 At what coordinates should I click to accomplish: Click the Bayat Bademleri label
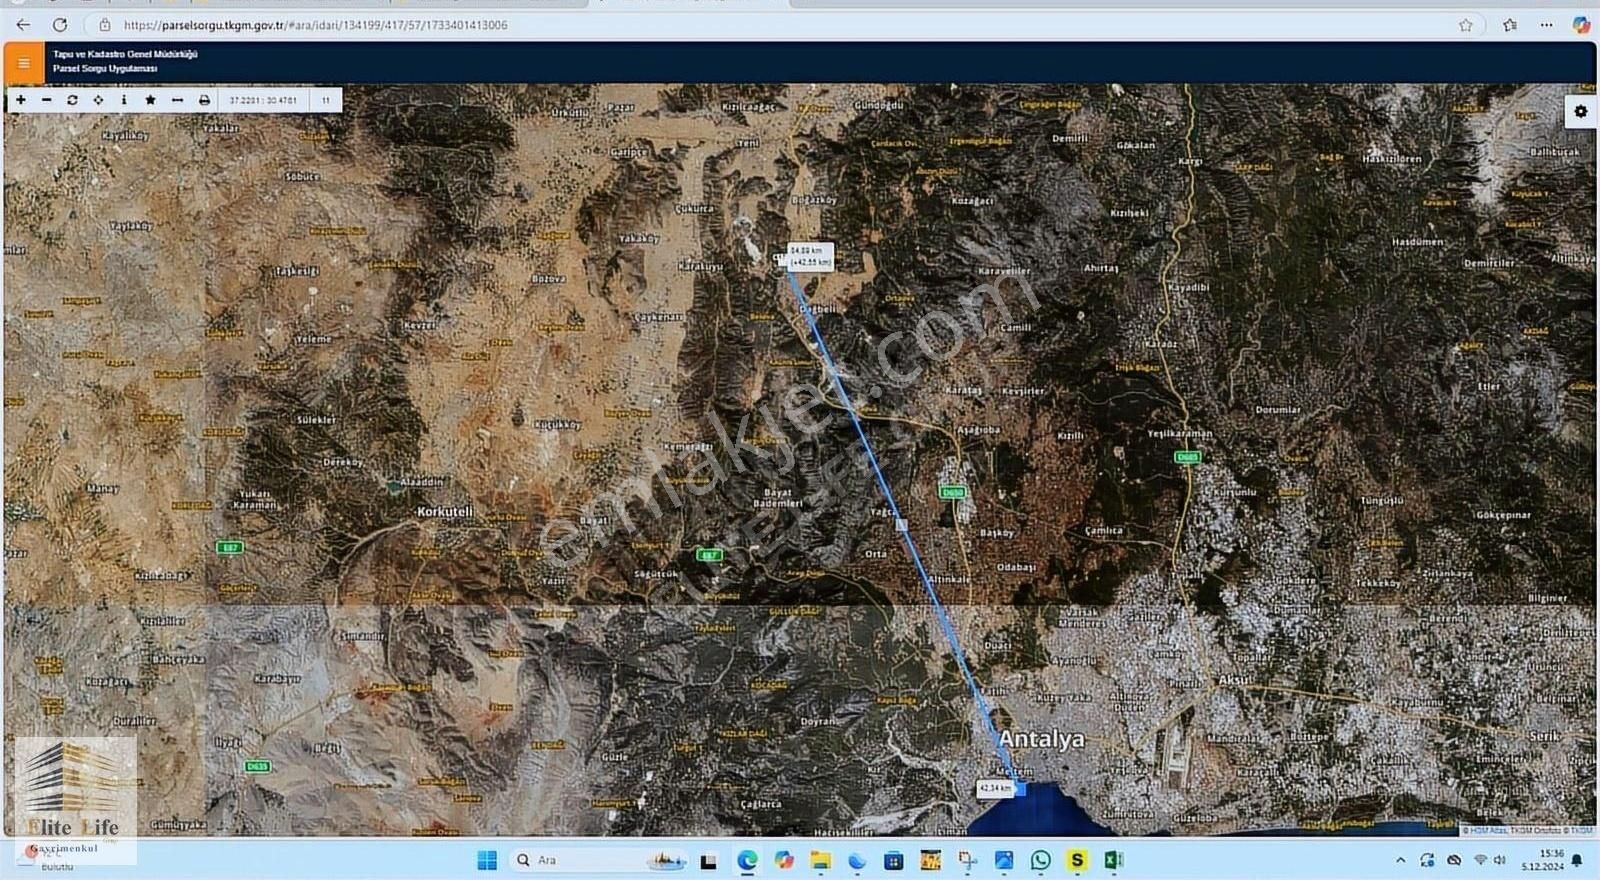coord(777,497)
